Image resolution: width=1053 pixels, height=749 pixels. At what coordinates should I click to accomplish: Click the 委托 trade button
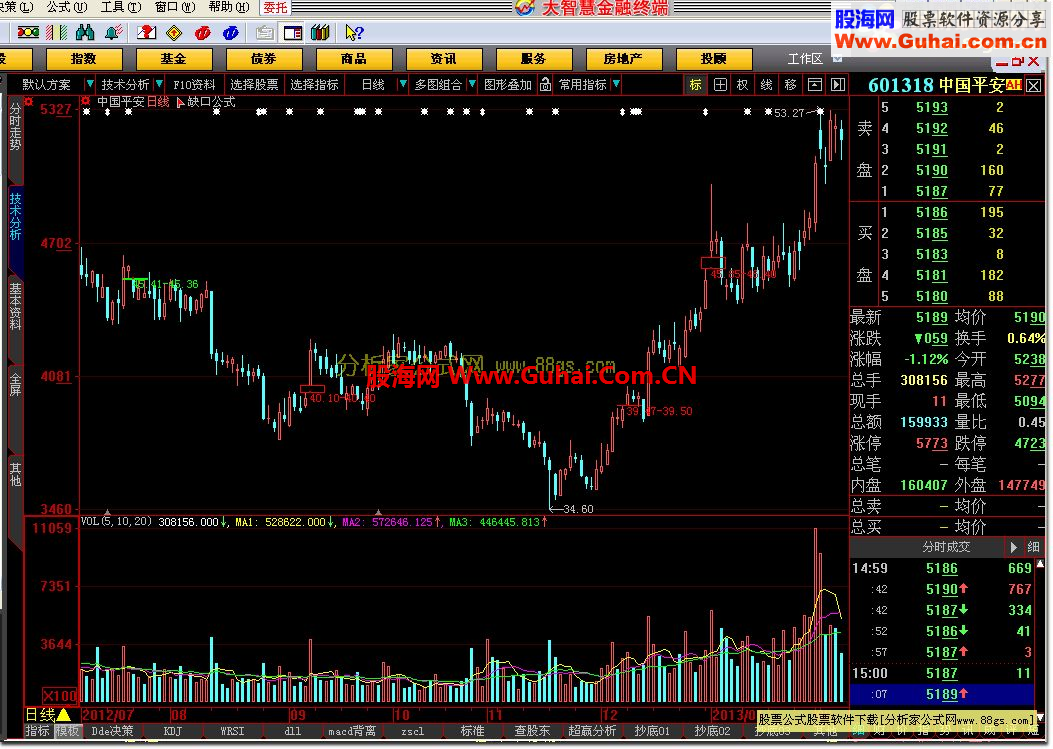[x=275, y=7]
